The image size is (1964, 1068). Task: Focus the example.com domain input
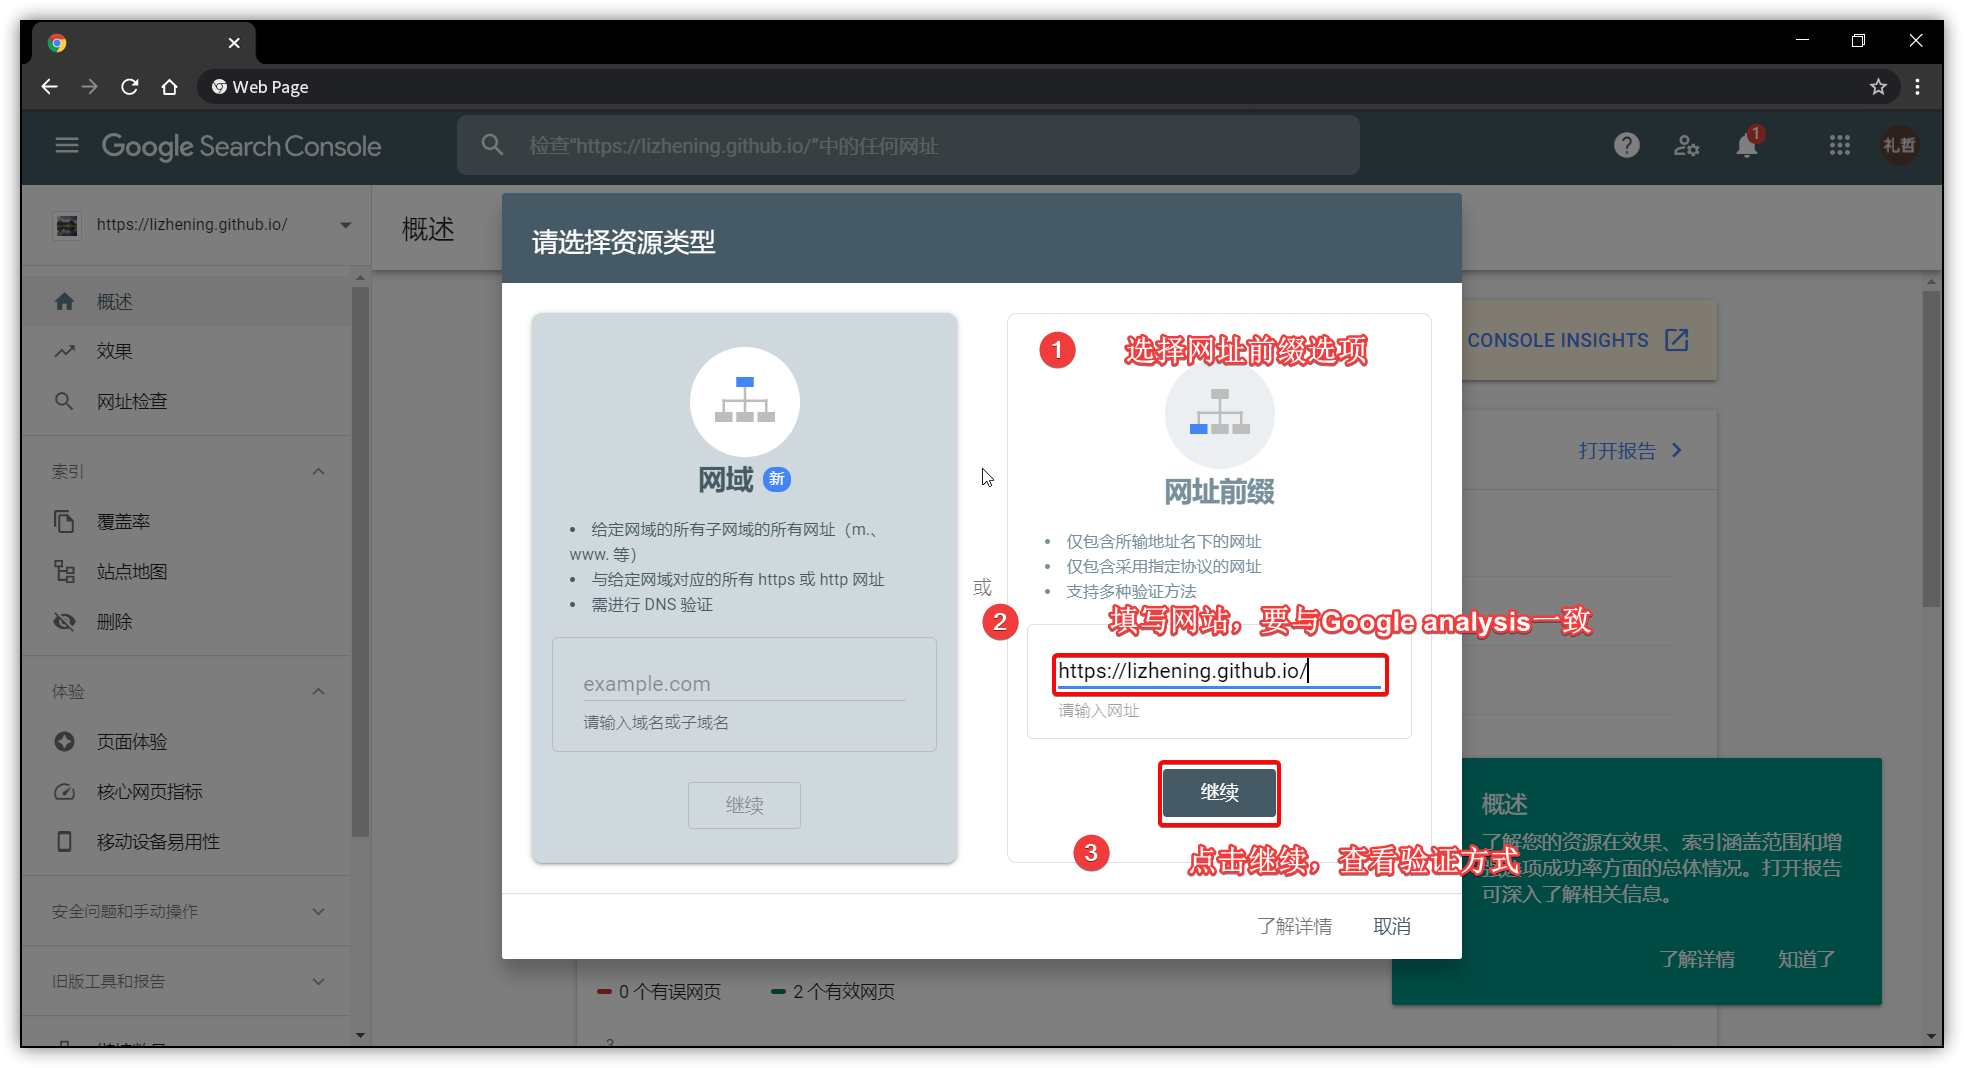744,684
